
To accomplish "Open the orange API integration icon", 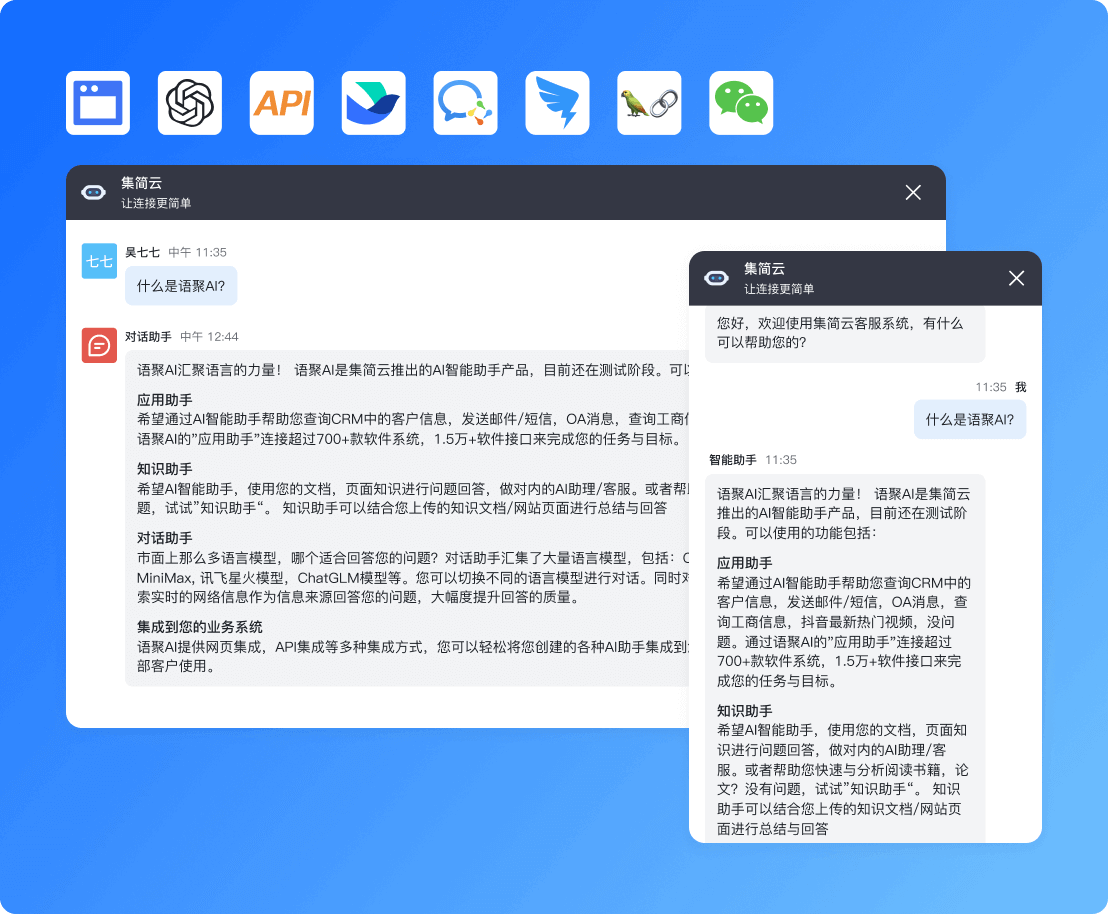I will (282, 103).
